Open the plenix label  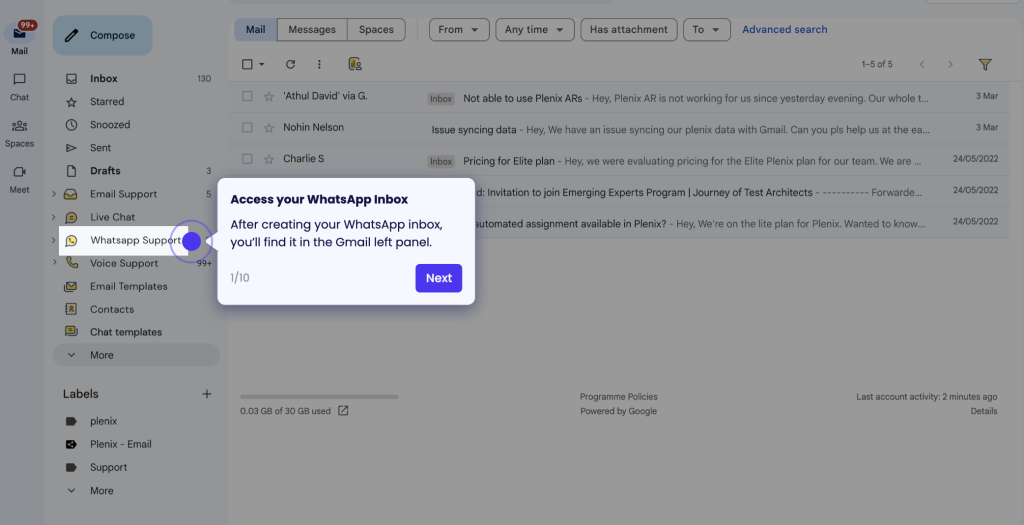(x=103, y=421)
